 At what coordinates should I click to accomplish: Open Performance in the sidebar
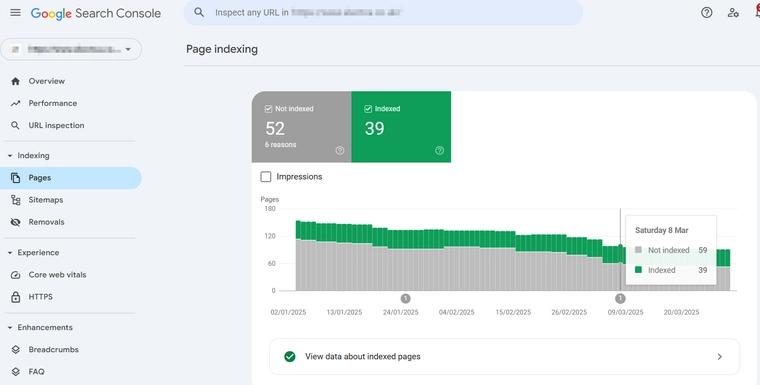pos(71,103)
